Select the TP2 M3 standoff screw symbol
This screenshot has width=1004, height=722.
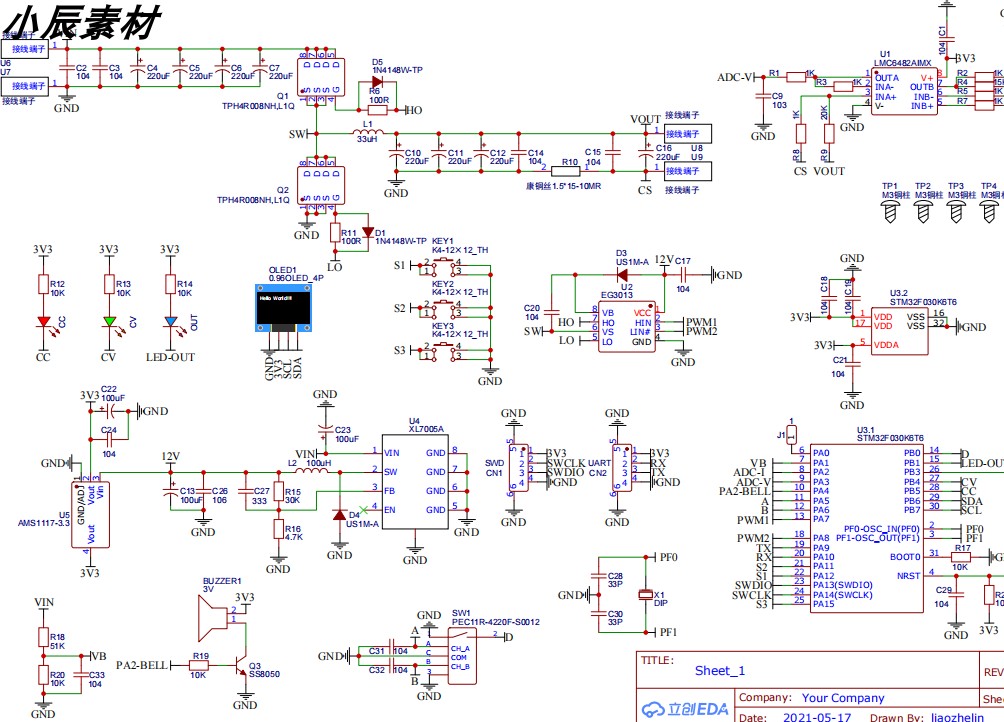click(923, 211)
